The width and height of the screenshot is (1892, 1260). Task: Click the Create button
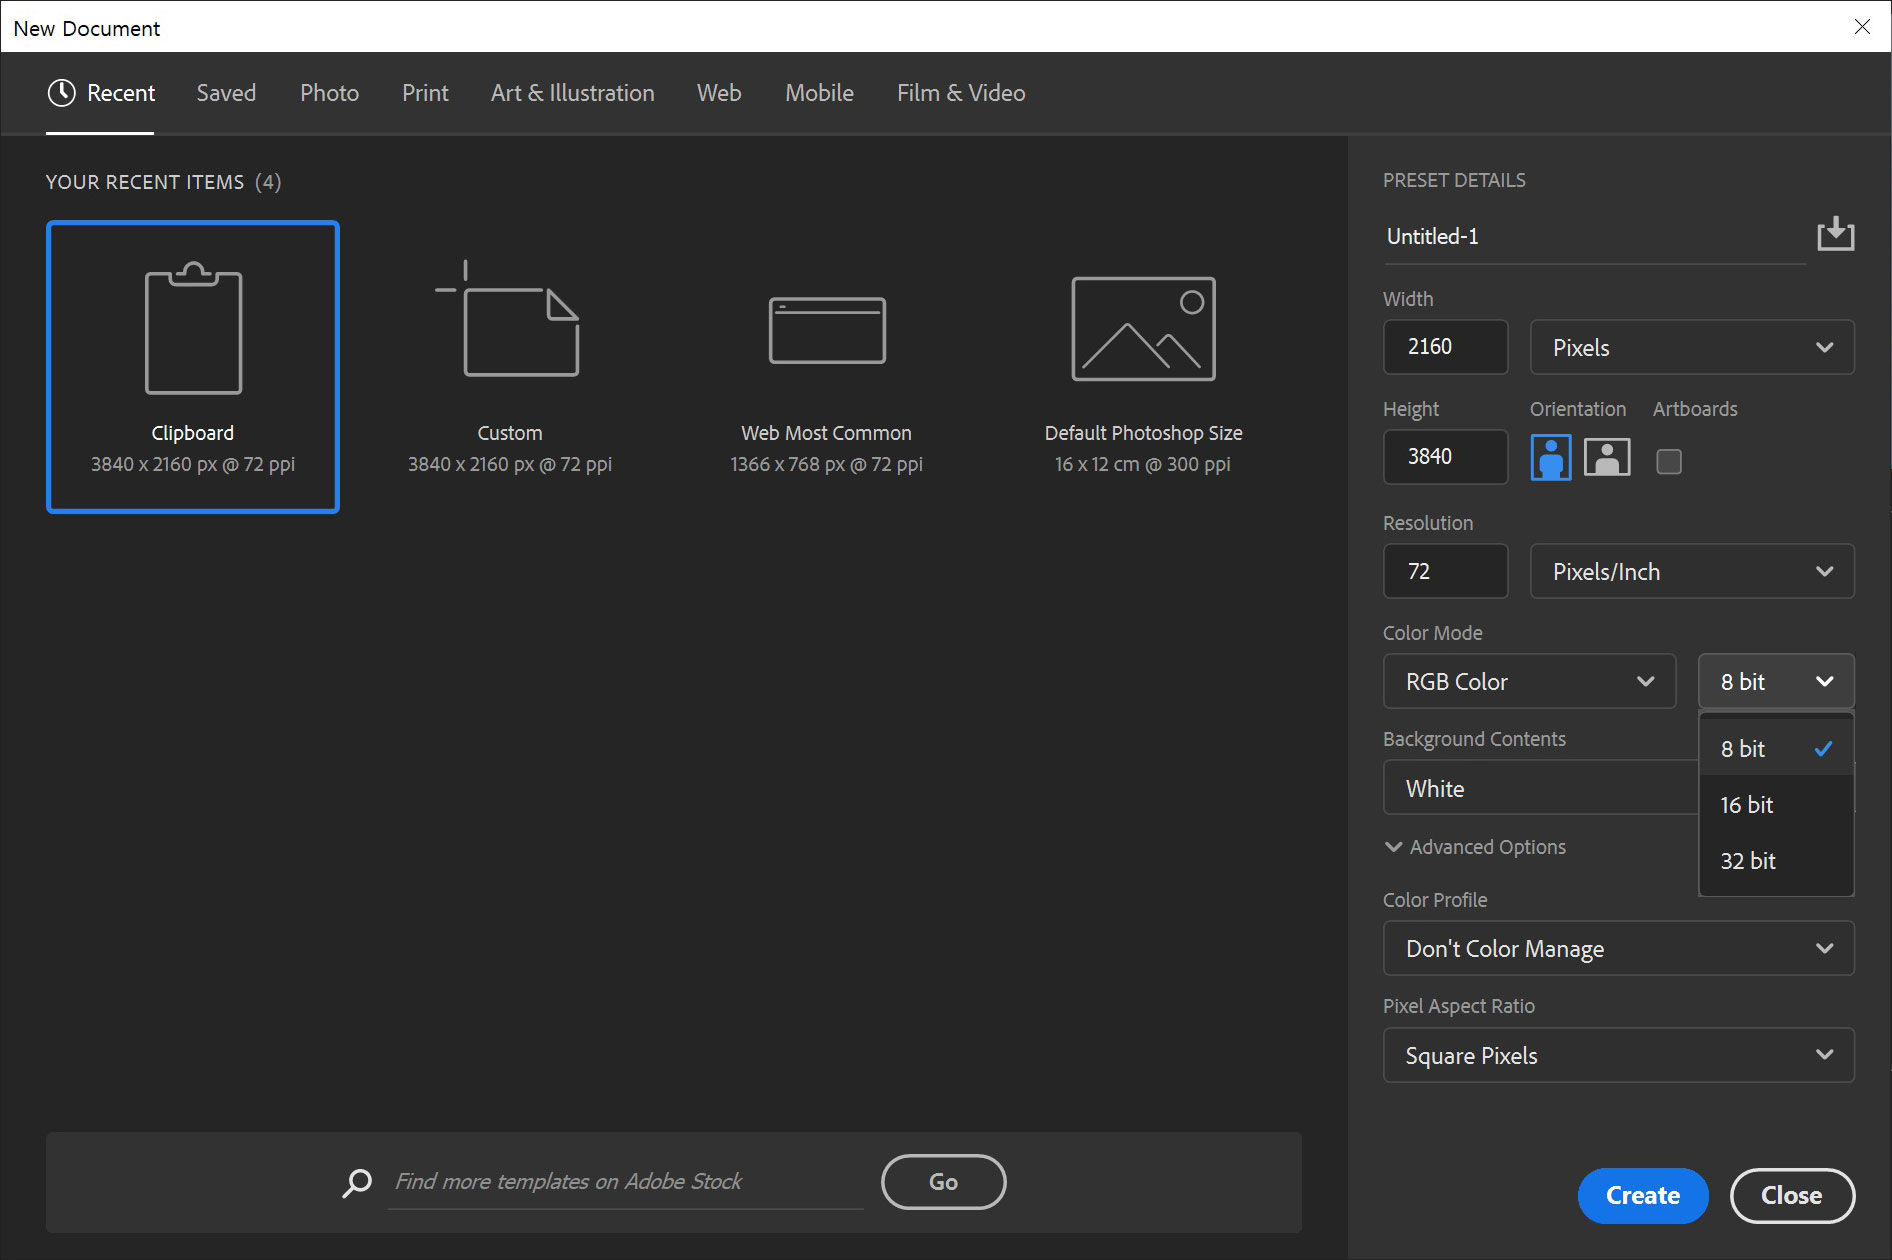[1643, 1195]
